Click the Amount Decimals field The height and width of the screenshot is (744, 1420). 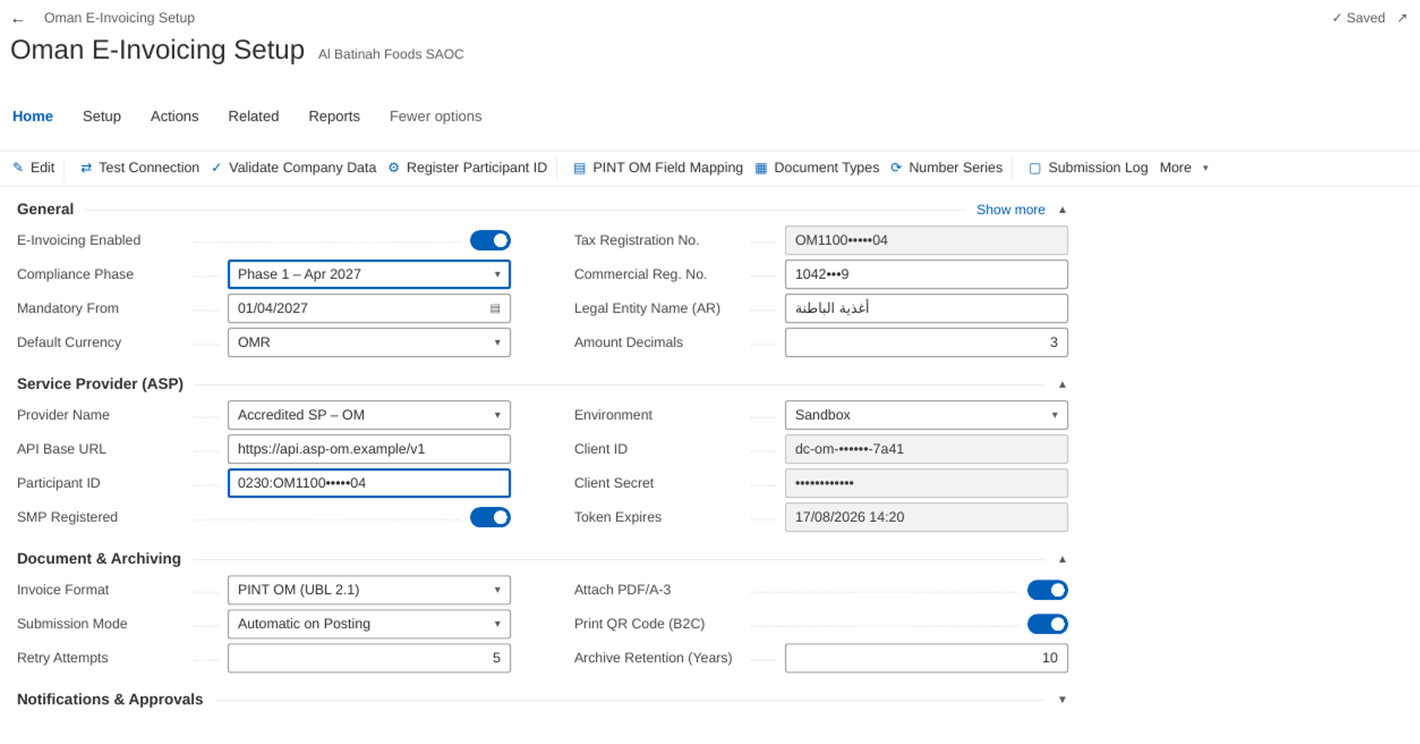926,342
